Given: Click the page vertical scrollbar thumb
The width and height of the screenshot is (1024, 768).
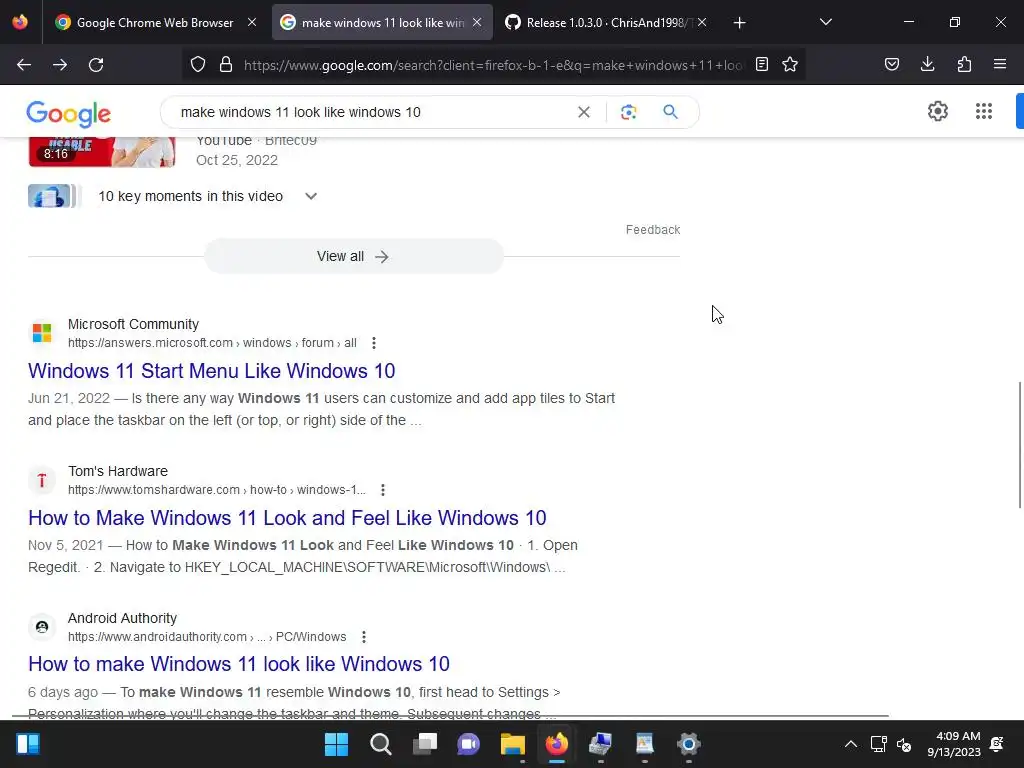Looking at the screenshot, I should (x=1019, y=444).
